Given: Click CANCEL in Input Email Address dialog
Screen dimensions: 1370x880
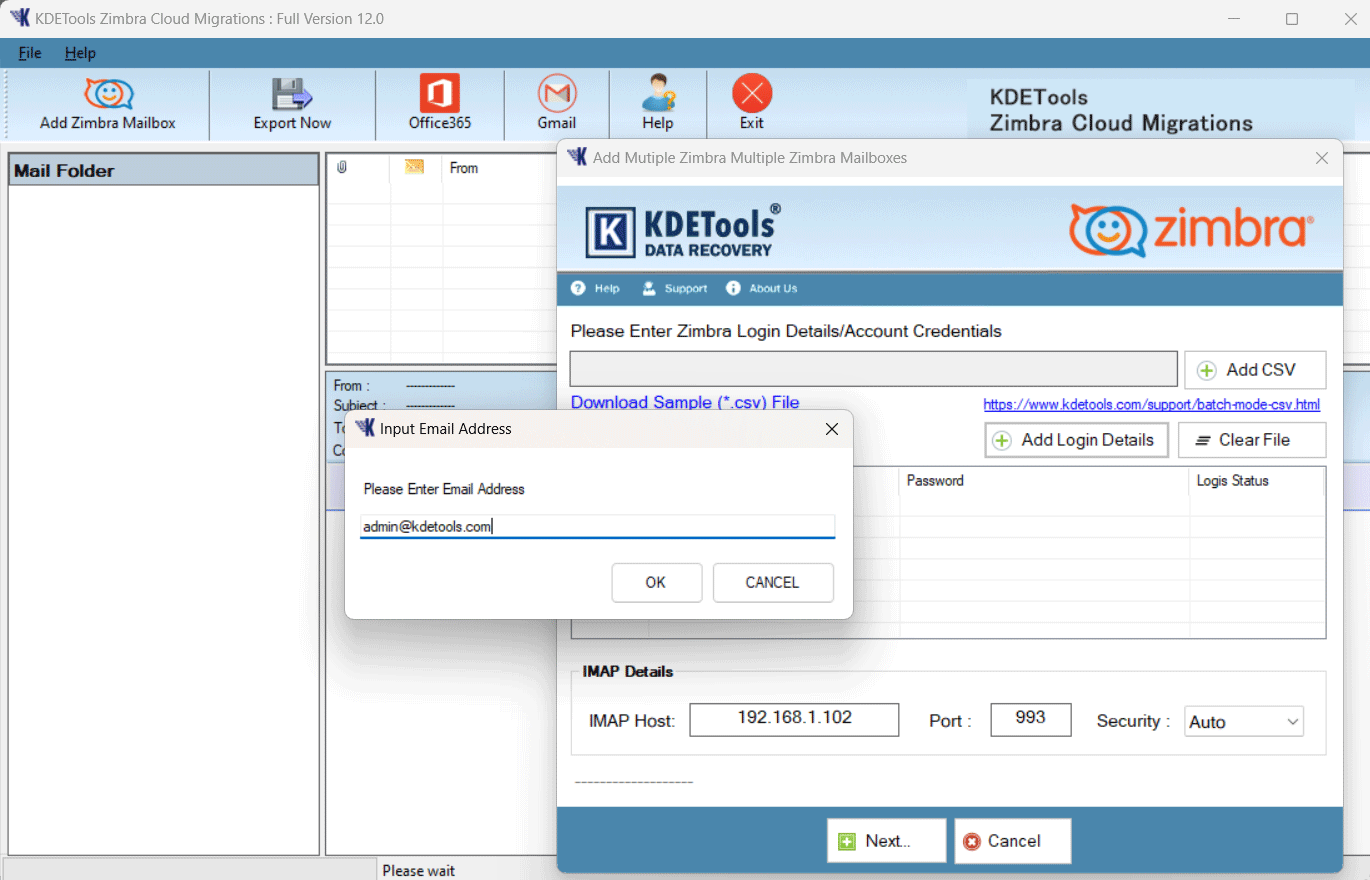Looking at the screenshot, I should tap(772, 582).
